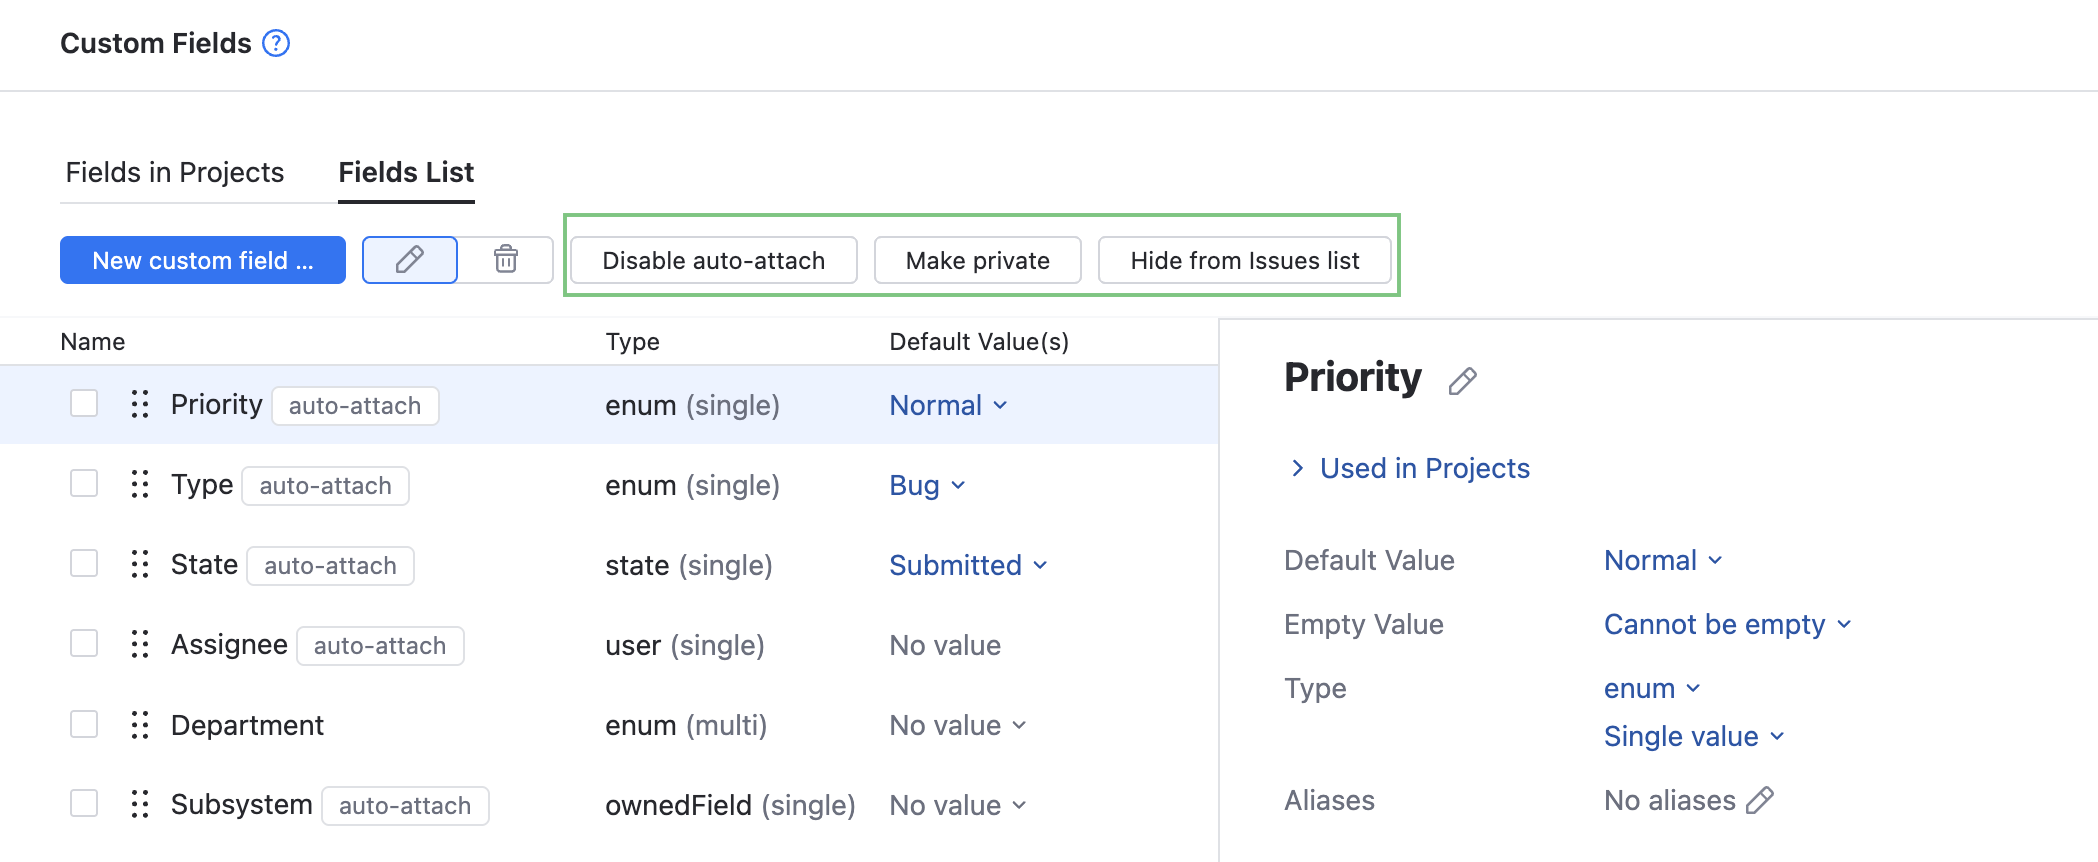Tick the Assignee field checkbox
Image resolution: width=2098 pixels, height=862 pixels.
pyautogui.click(x=84, y=644)
